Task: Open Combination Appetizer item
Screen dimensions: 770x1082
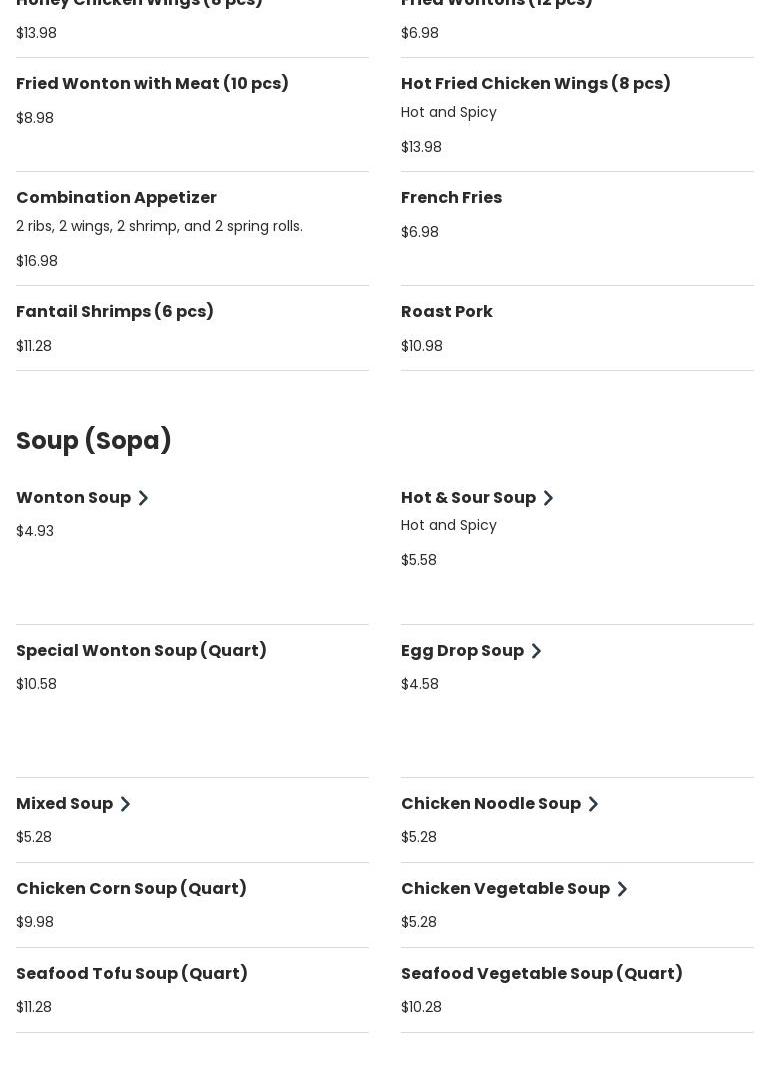Action: (116, 198)
